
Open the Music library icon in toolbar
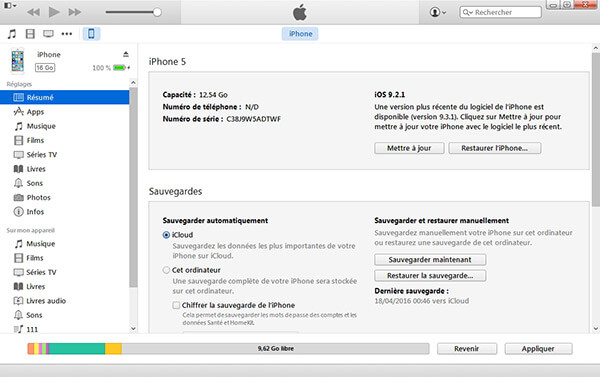point(12,34)
